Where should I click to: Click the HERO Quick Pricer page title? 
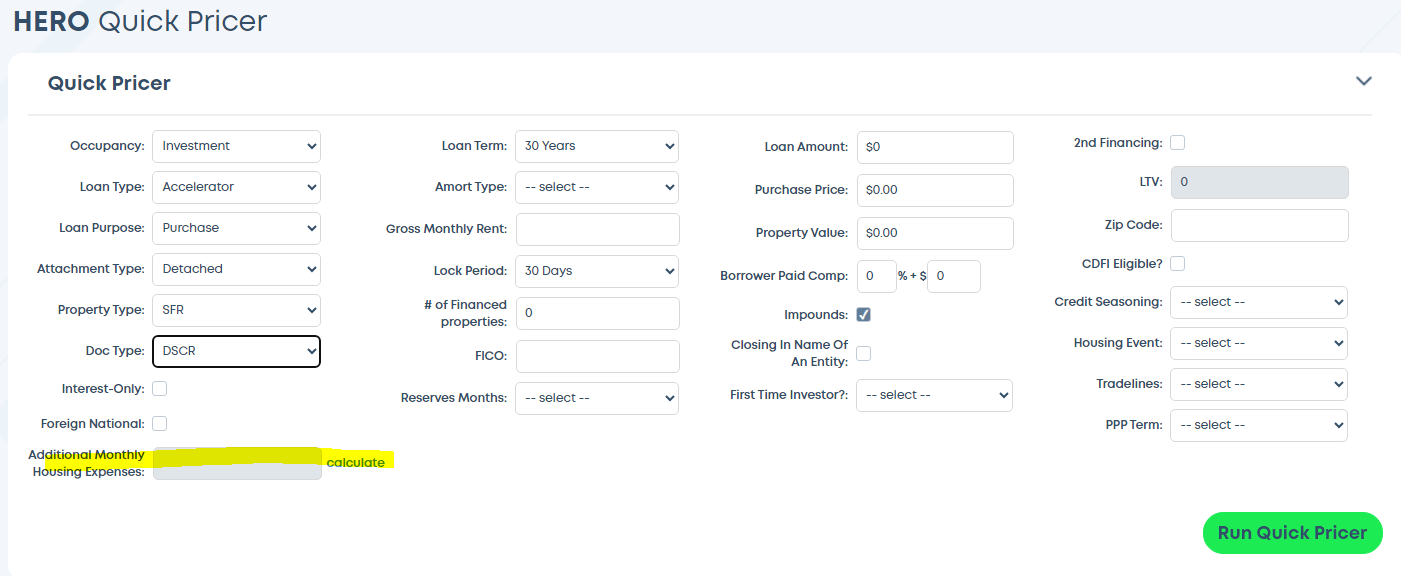click(140, 21)
